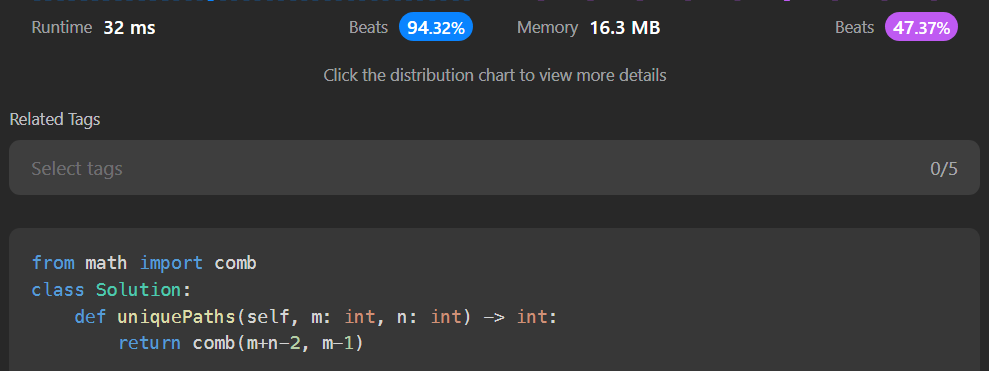Click the blue 94.32% runtime badge
Image resolution: width=989 pixels, height=371 pixels.
click(x=436, y=28)
